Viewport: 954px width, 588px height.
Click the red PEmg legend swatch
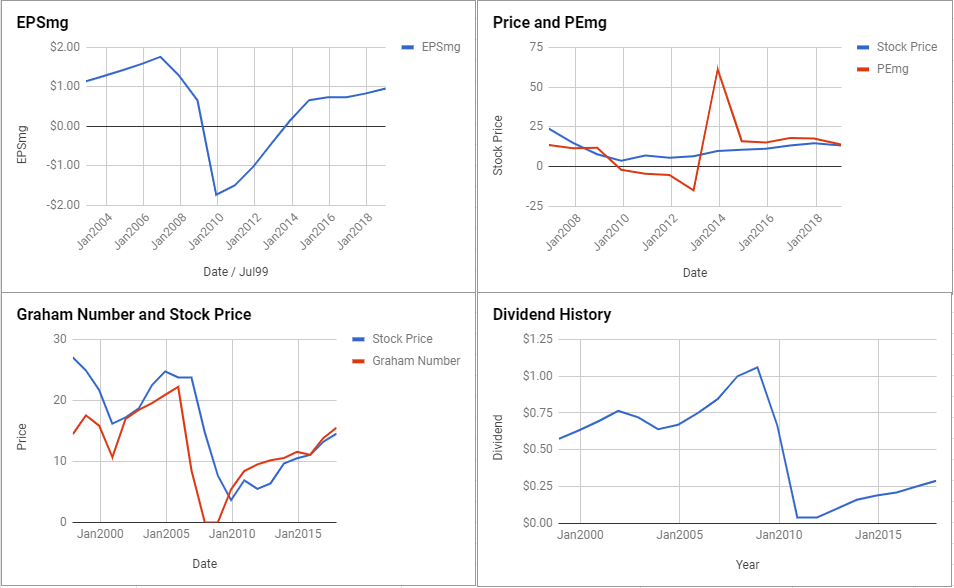coord(863,69)
